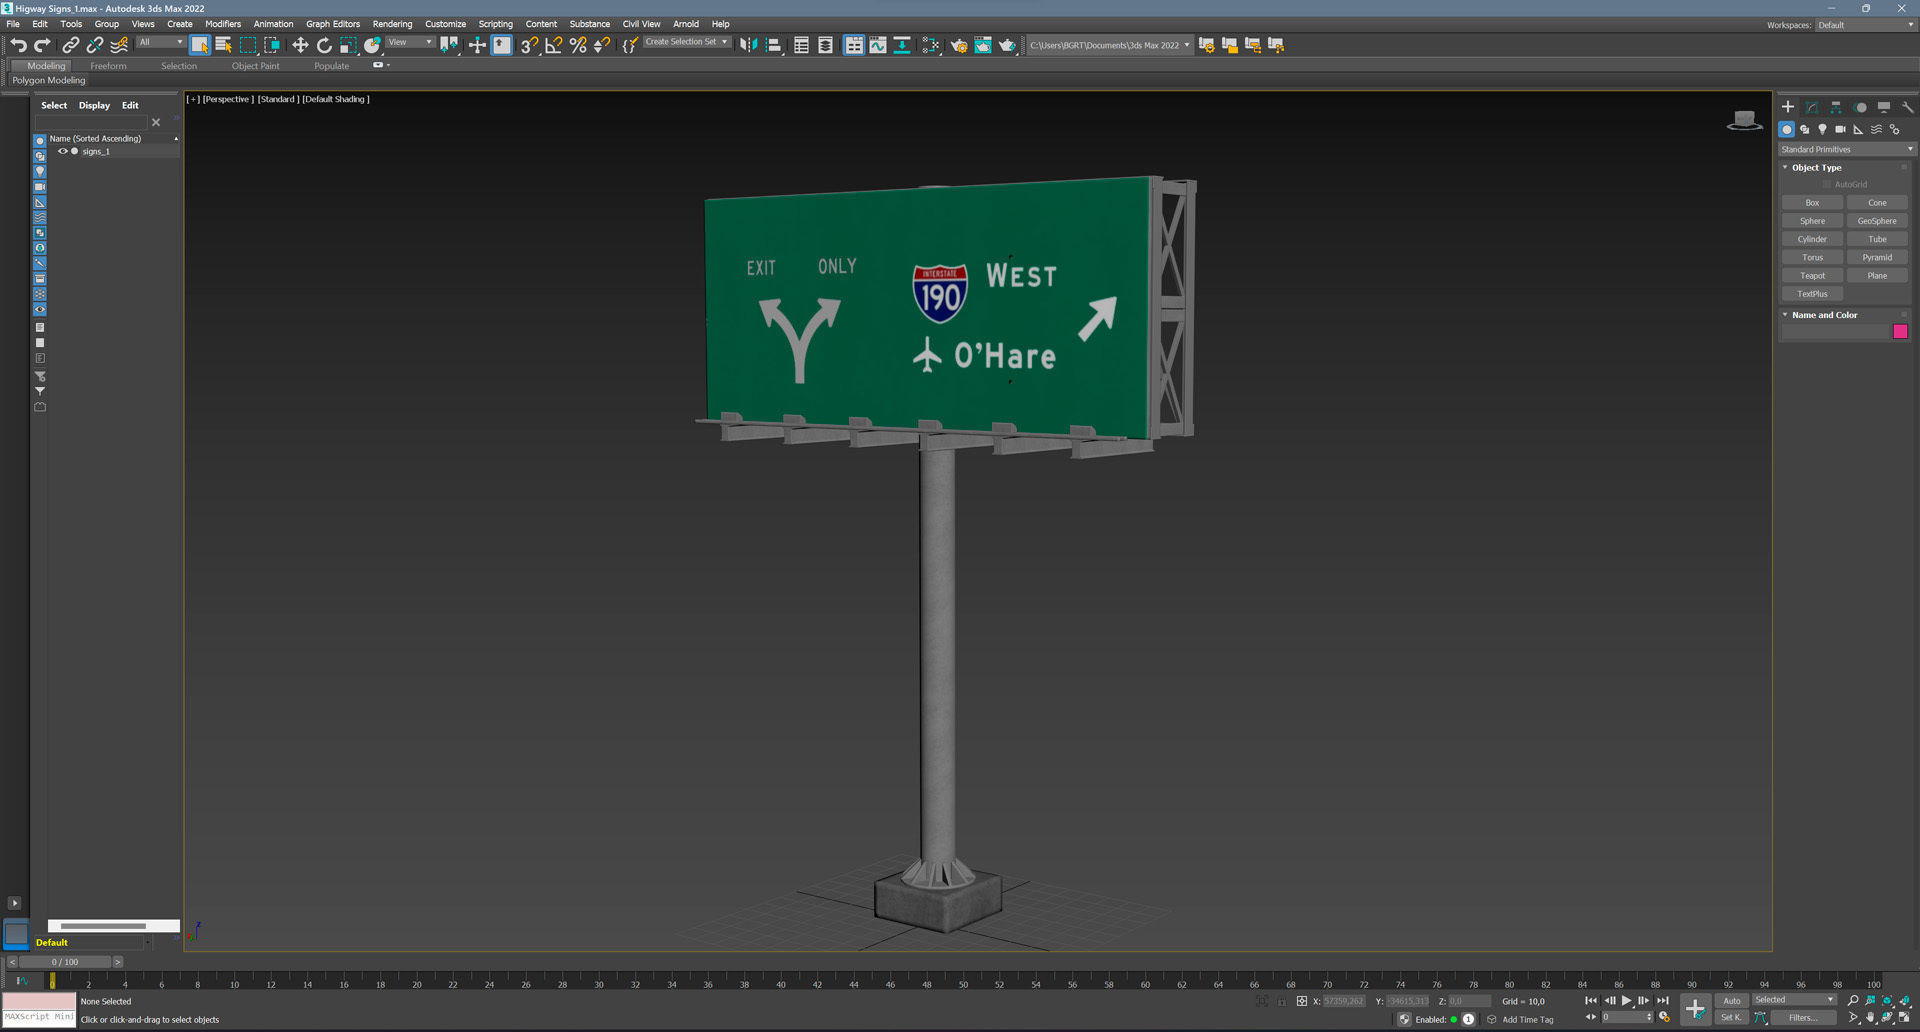This screenshot has width=1920, height=1032.
Task: Click the Auto key button
Action: 1731,1001
